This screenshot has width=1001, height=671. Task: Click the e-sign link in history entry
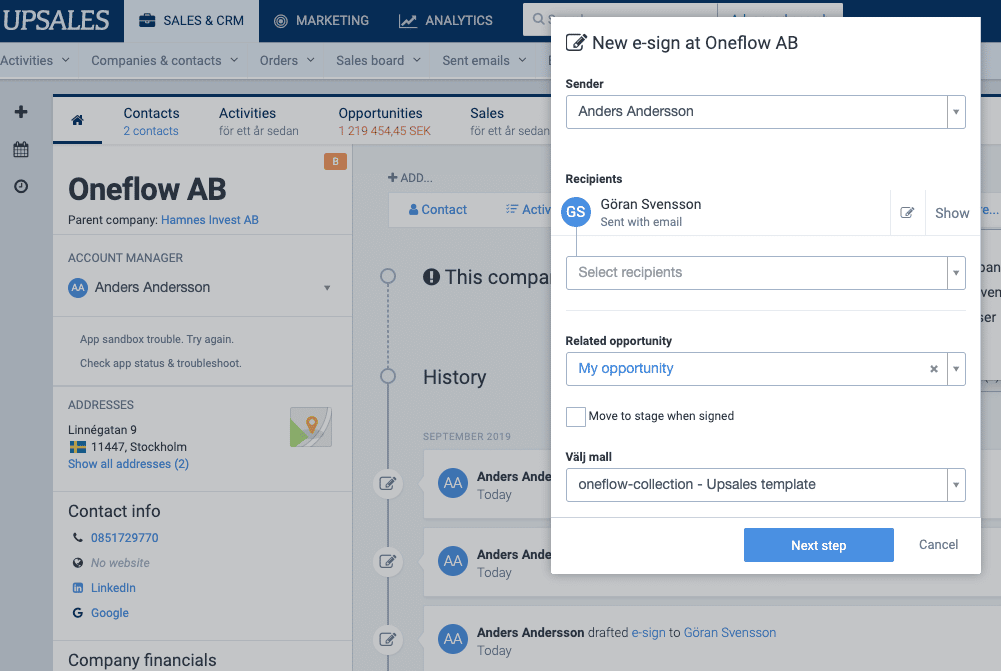click(648, 633)
